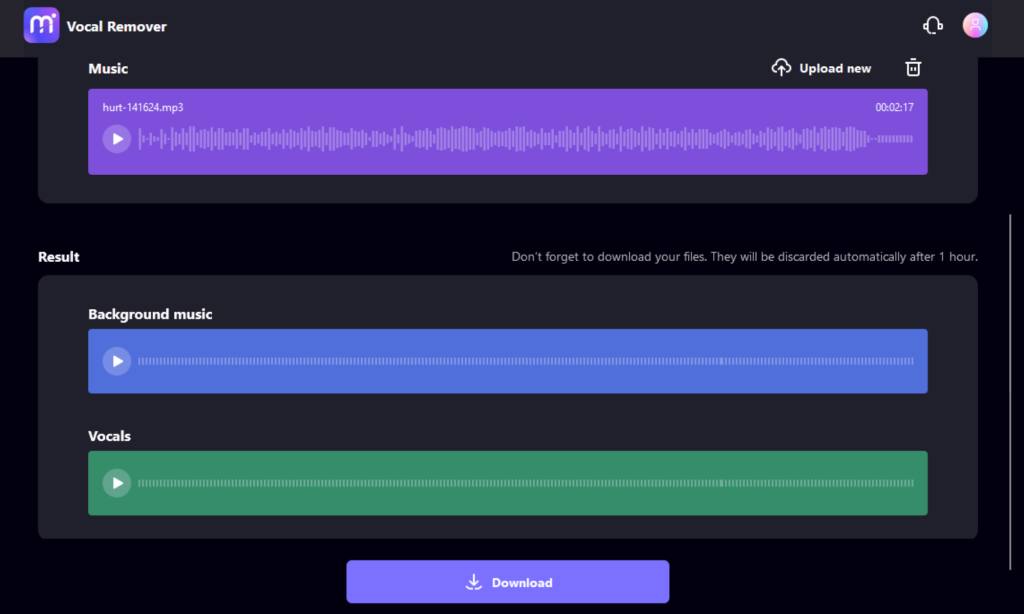The width and height of the screenshot is (1024, 614).
Task: Click the Result section heading
Action: pos(58,256)
